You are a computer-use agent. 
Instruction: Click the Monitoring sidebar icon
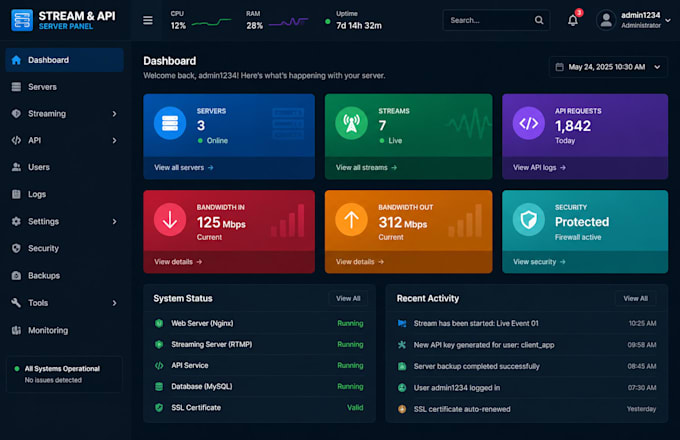click(16, 330)
